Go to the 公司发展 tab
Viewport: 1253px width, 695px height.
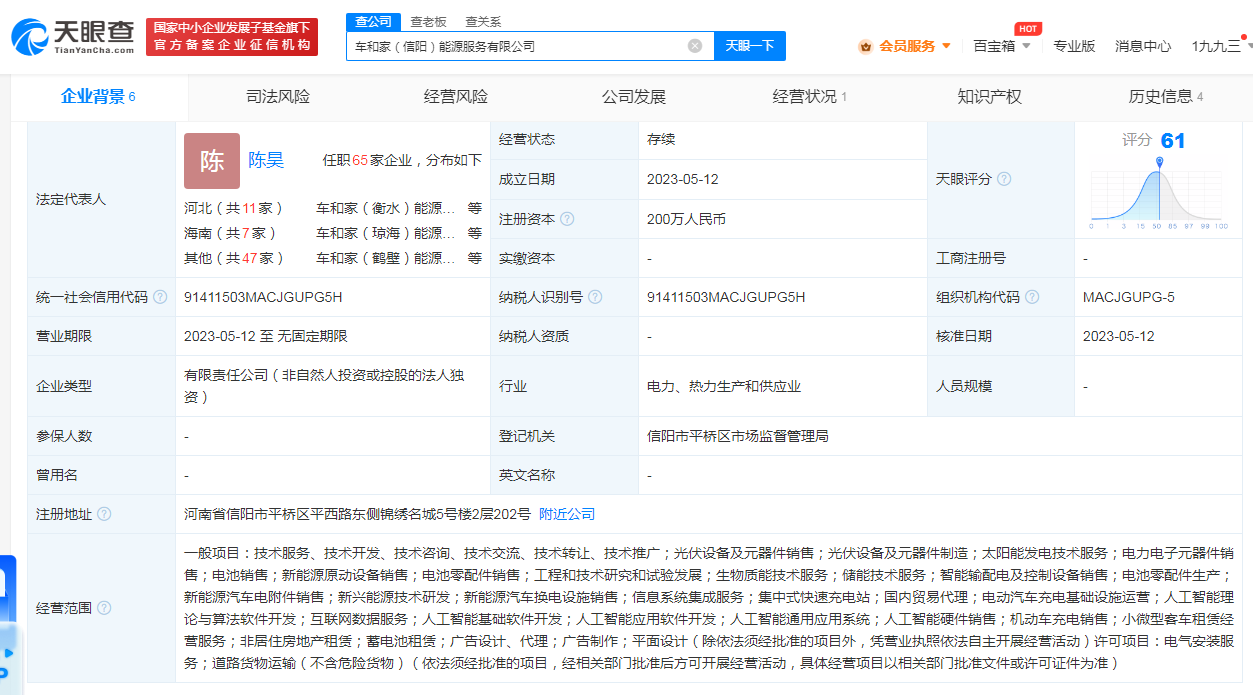point(634,97)
